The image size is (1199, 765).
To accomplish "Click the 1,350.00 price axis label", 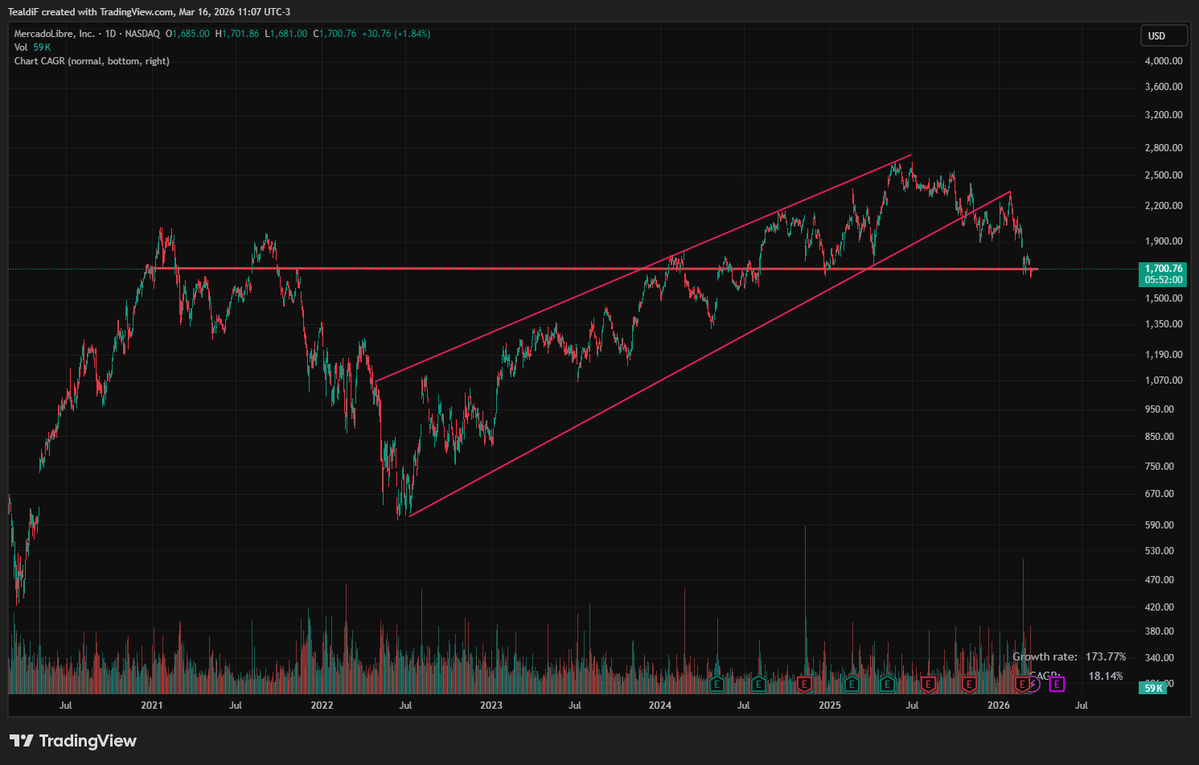I will click(x=1164, y=324).
